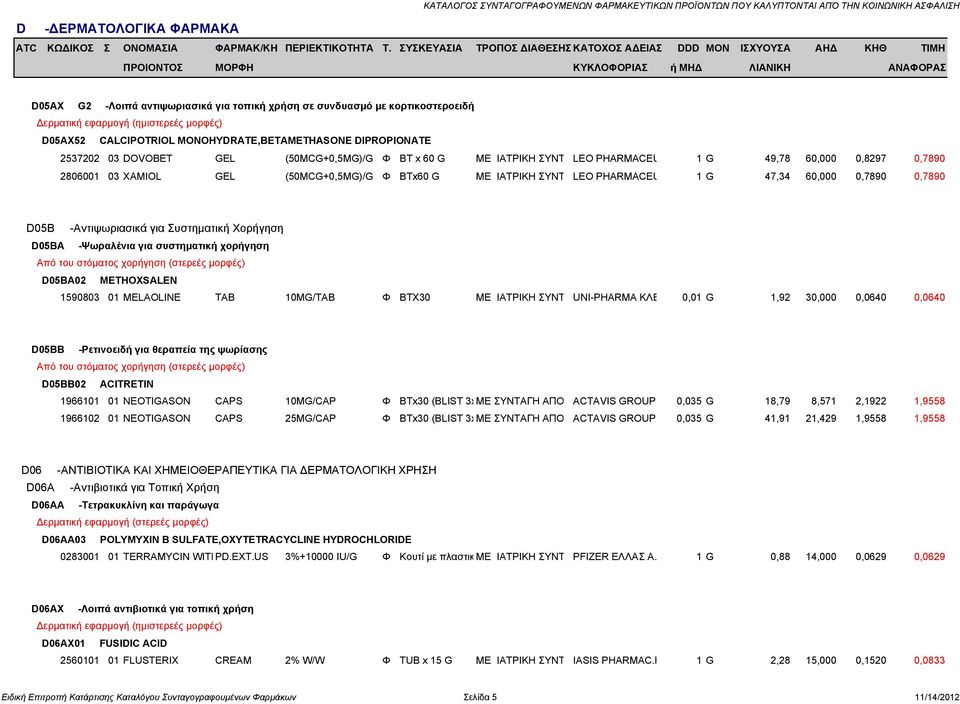Click the D05BB Ρετινοειδή heading
960x704 pixels.
click(149, 350)
